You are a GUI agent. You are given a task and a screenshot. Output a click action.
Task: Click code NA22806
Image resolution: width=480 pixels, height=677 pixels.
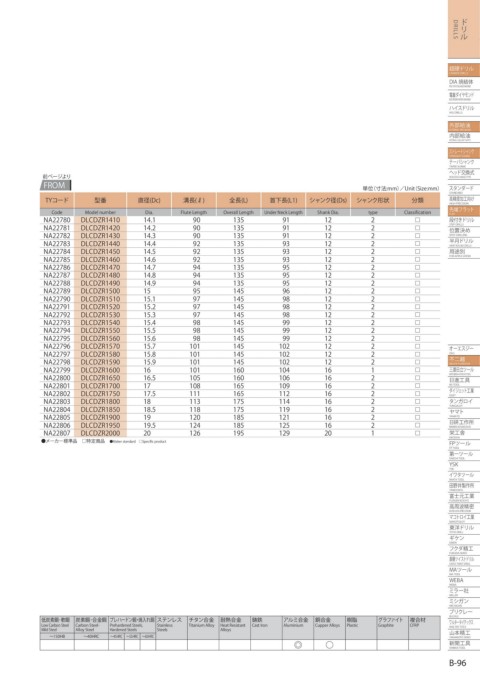click(57, 425)
